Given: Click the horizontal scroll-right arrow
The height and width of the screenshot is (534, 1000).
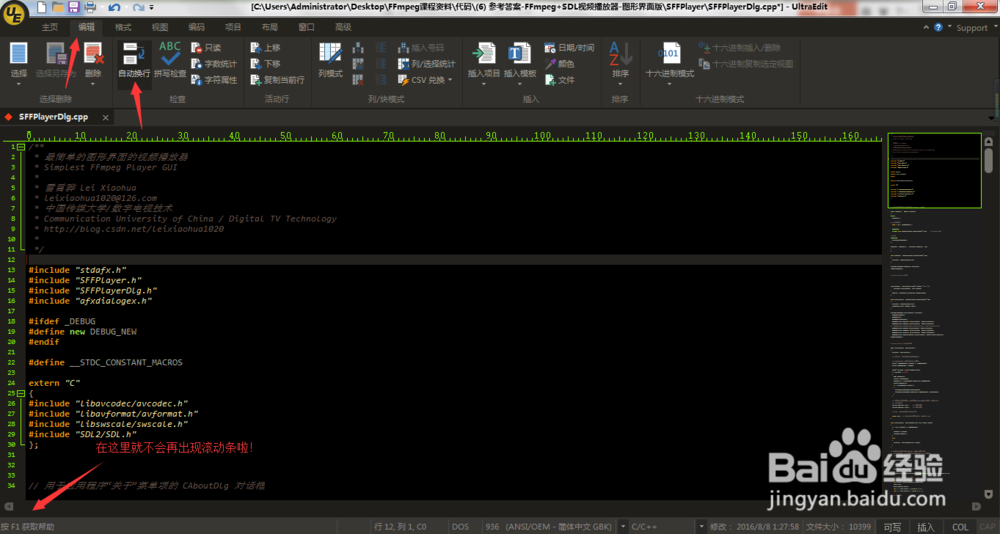Looking at the screenshot, I should 976,507.
